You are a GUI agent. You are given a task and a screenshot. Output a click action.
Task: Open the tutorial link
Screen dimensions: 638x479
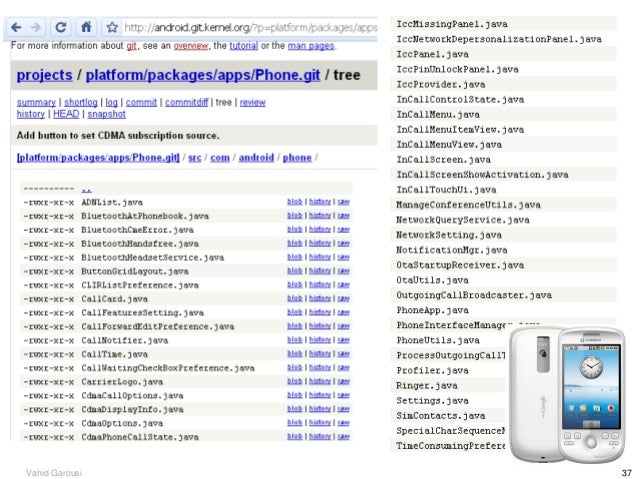[x=244, y=46]
